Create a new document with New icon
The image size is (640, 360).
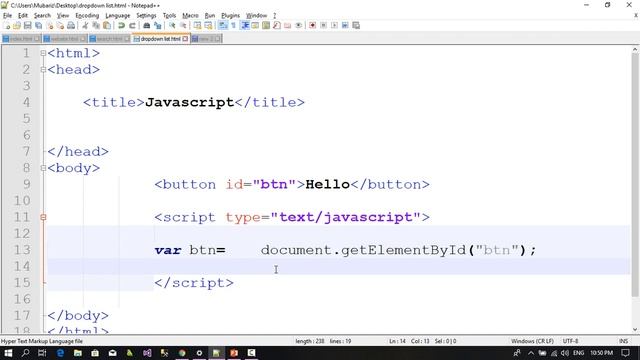pyautogui.click(x=7, y=26)
